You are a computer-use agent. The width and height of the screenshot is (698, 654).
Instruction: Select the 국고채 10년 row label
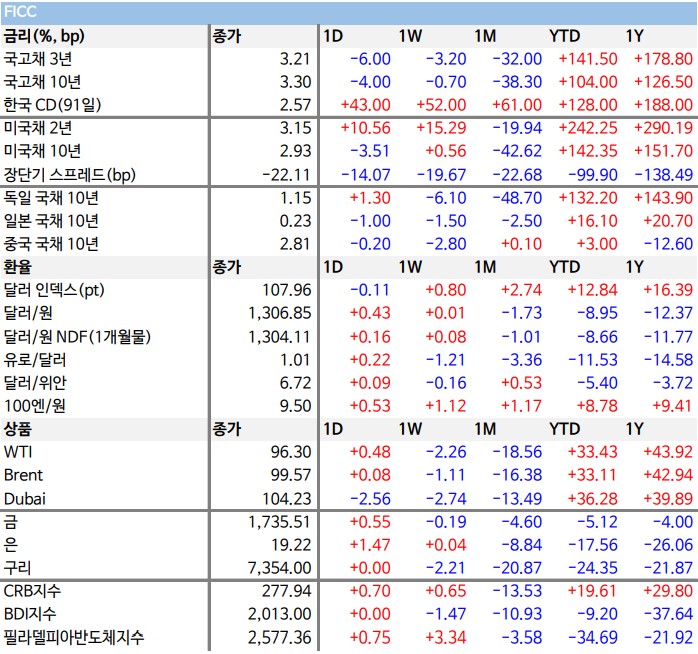point(42,82)
